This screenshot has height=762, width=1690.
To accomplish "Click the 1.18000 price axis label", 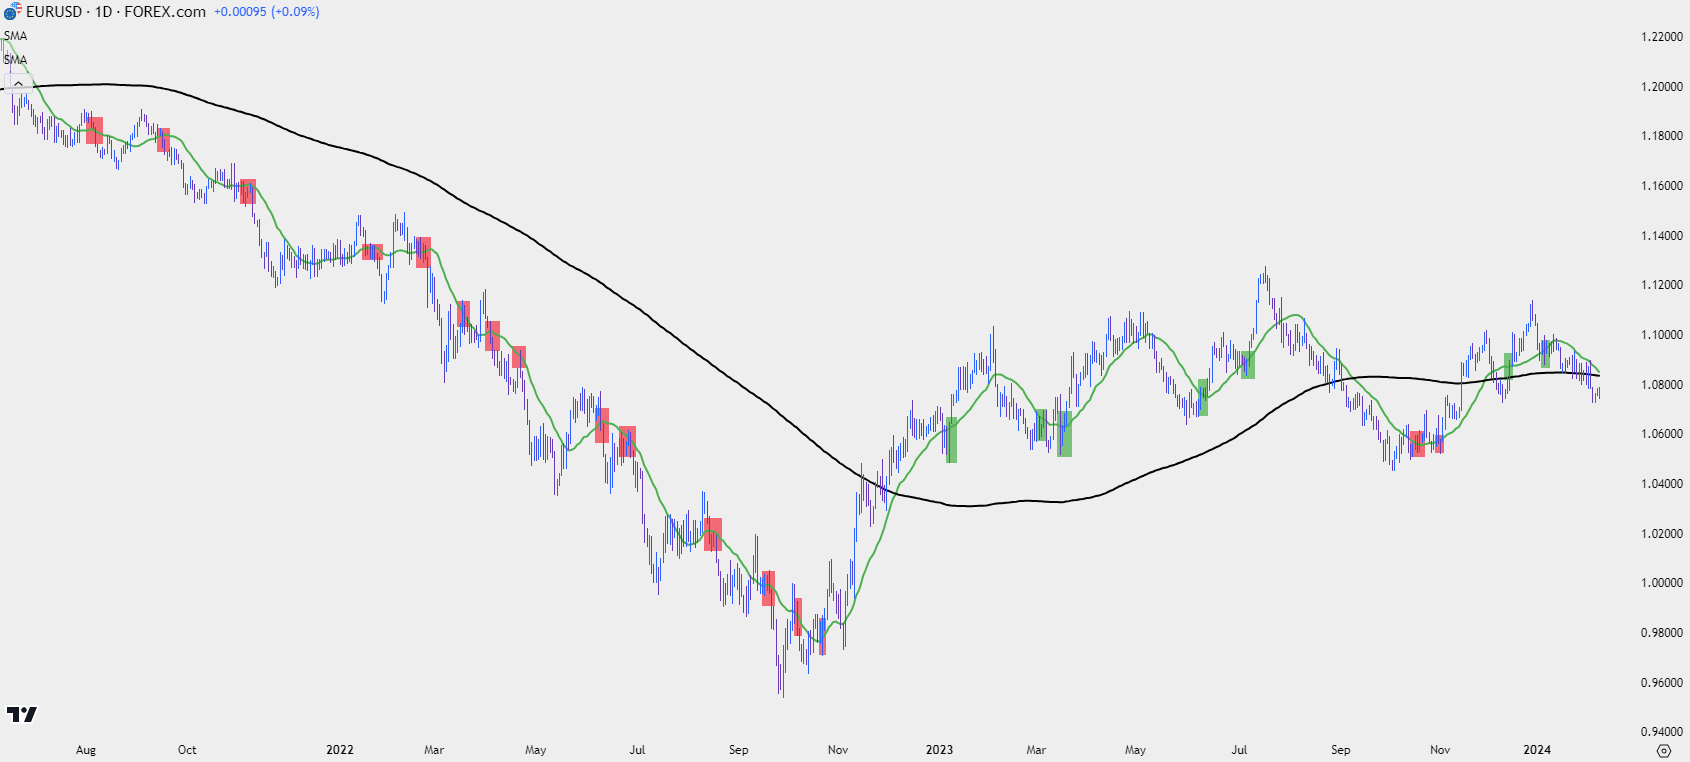I will 1662,136.
